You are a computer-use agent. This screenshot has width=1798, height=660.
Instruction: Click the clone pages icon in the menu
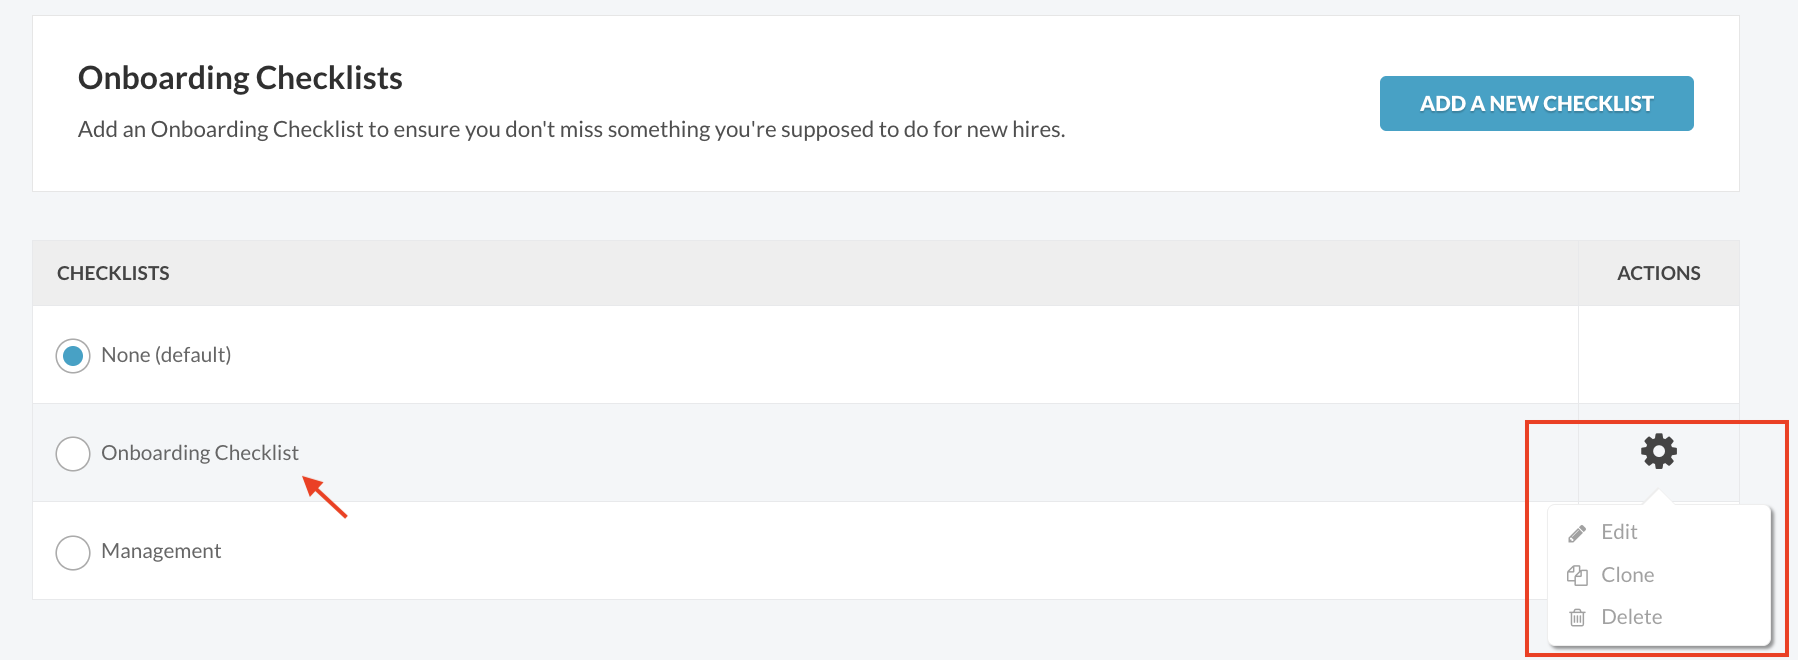[x=1577, y=575]
